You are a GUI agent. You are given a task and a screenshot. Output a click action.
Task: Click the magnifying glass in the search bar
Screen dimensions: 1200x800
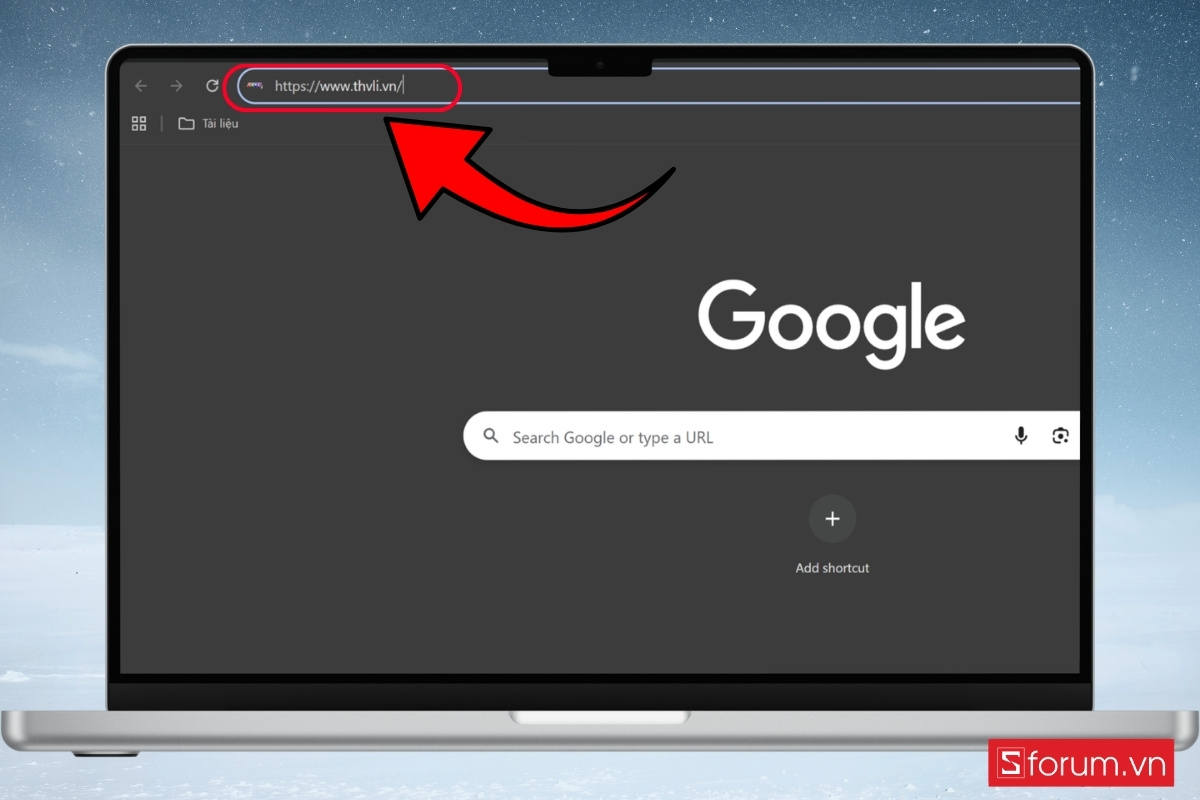tap(490, 436)
